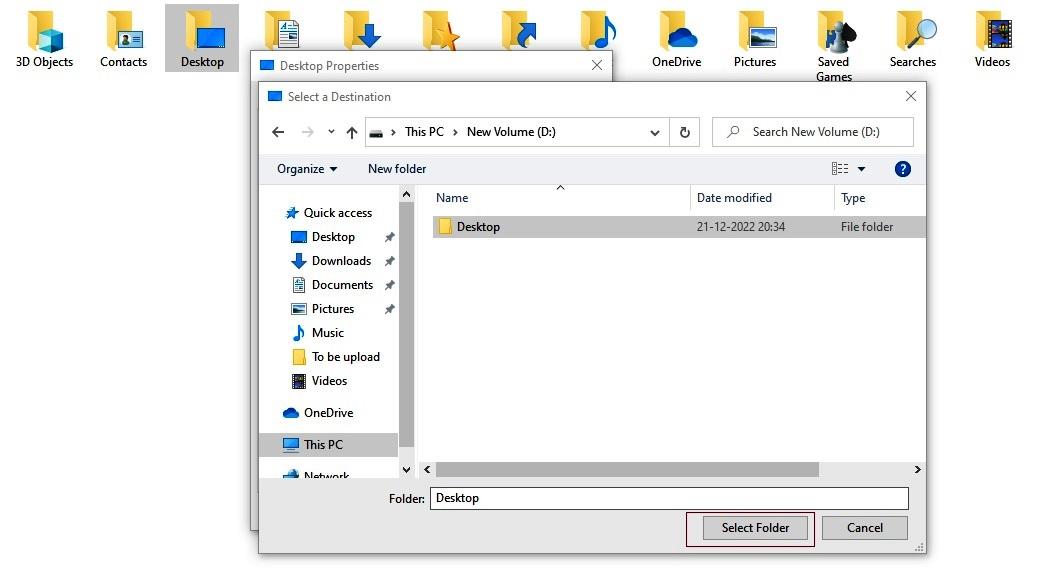Go up one level with the up arrow
Screen dimensions: 1061x569
click(352, 133)
